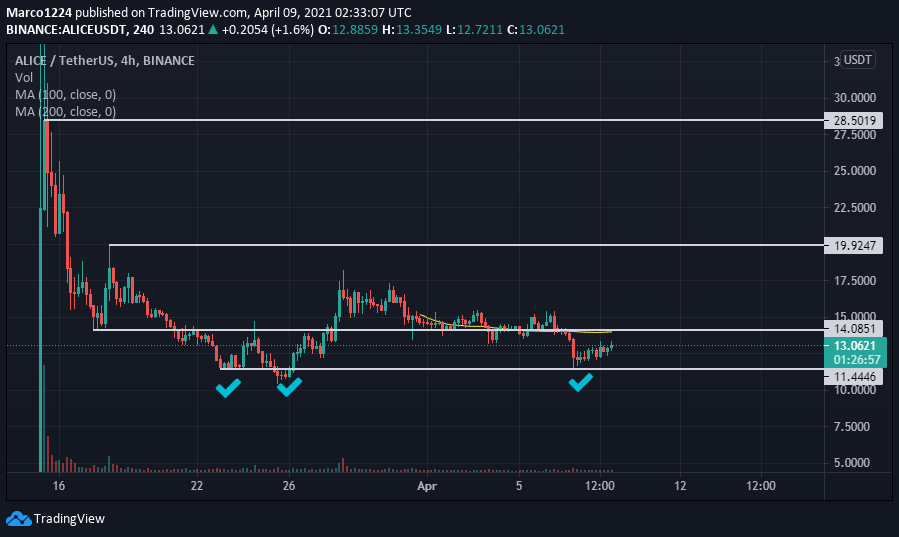Click the Apr date label on time axis
The width and height of the screenshot is (899, 537).
coord(427,486)
